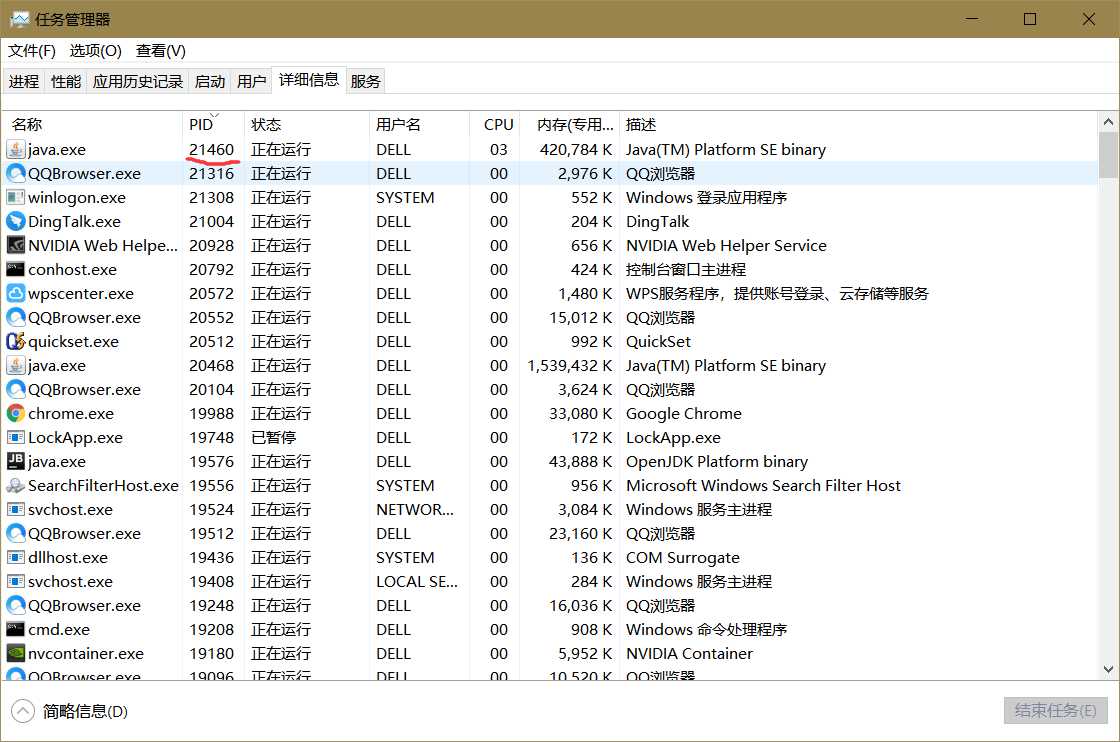Select the SearchFilterHost.exe process name
The height and width of the screenshot is (742, 1120).
coord(103,486)
